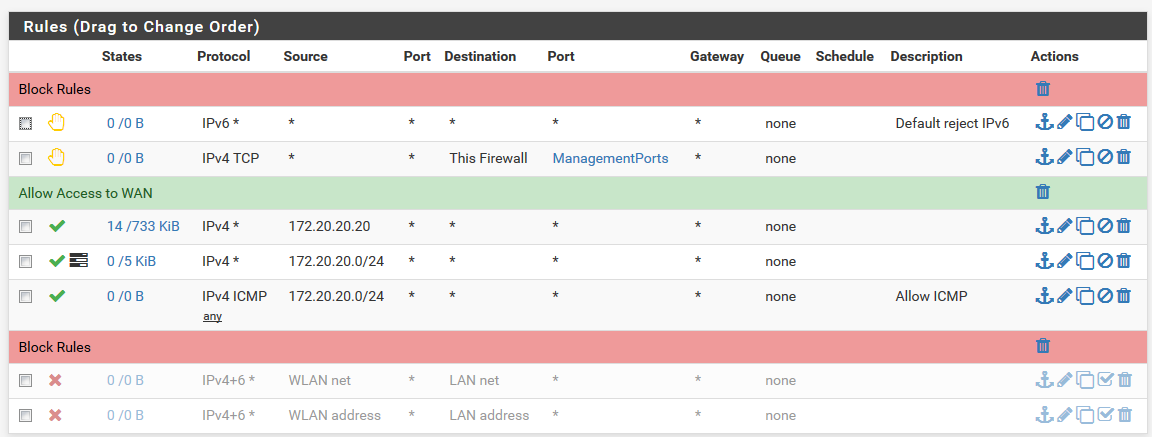Edit the Default reject IPv6 rule
Viewport: 1152px width, 437px height.
point(1064,123)
